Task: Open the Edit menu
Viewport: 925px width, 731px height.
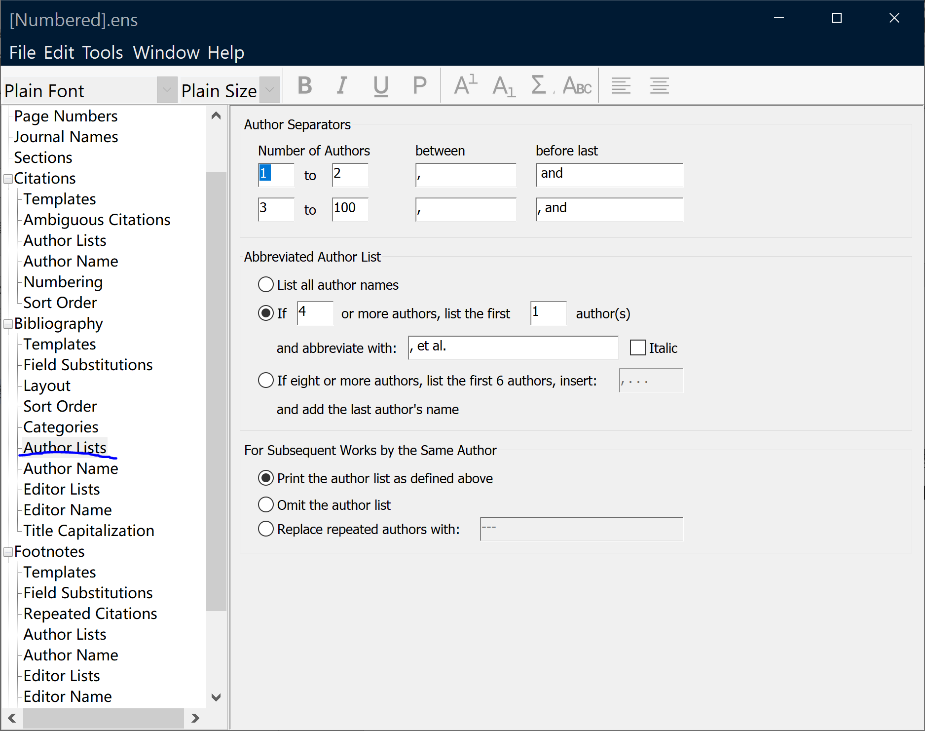Action: (x=62, y=53)
